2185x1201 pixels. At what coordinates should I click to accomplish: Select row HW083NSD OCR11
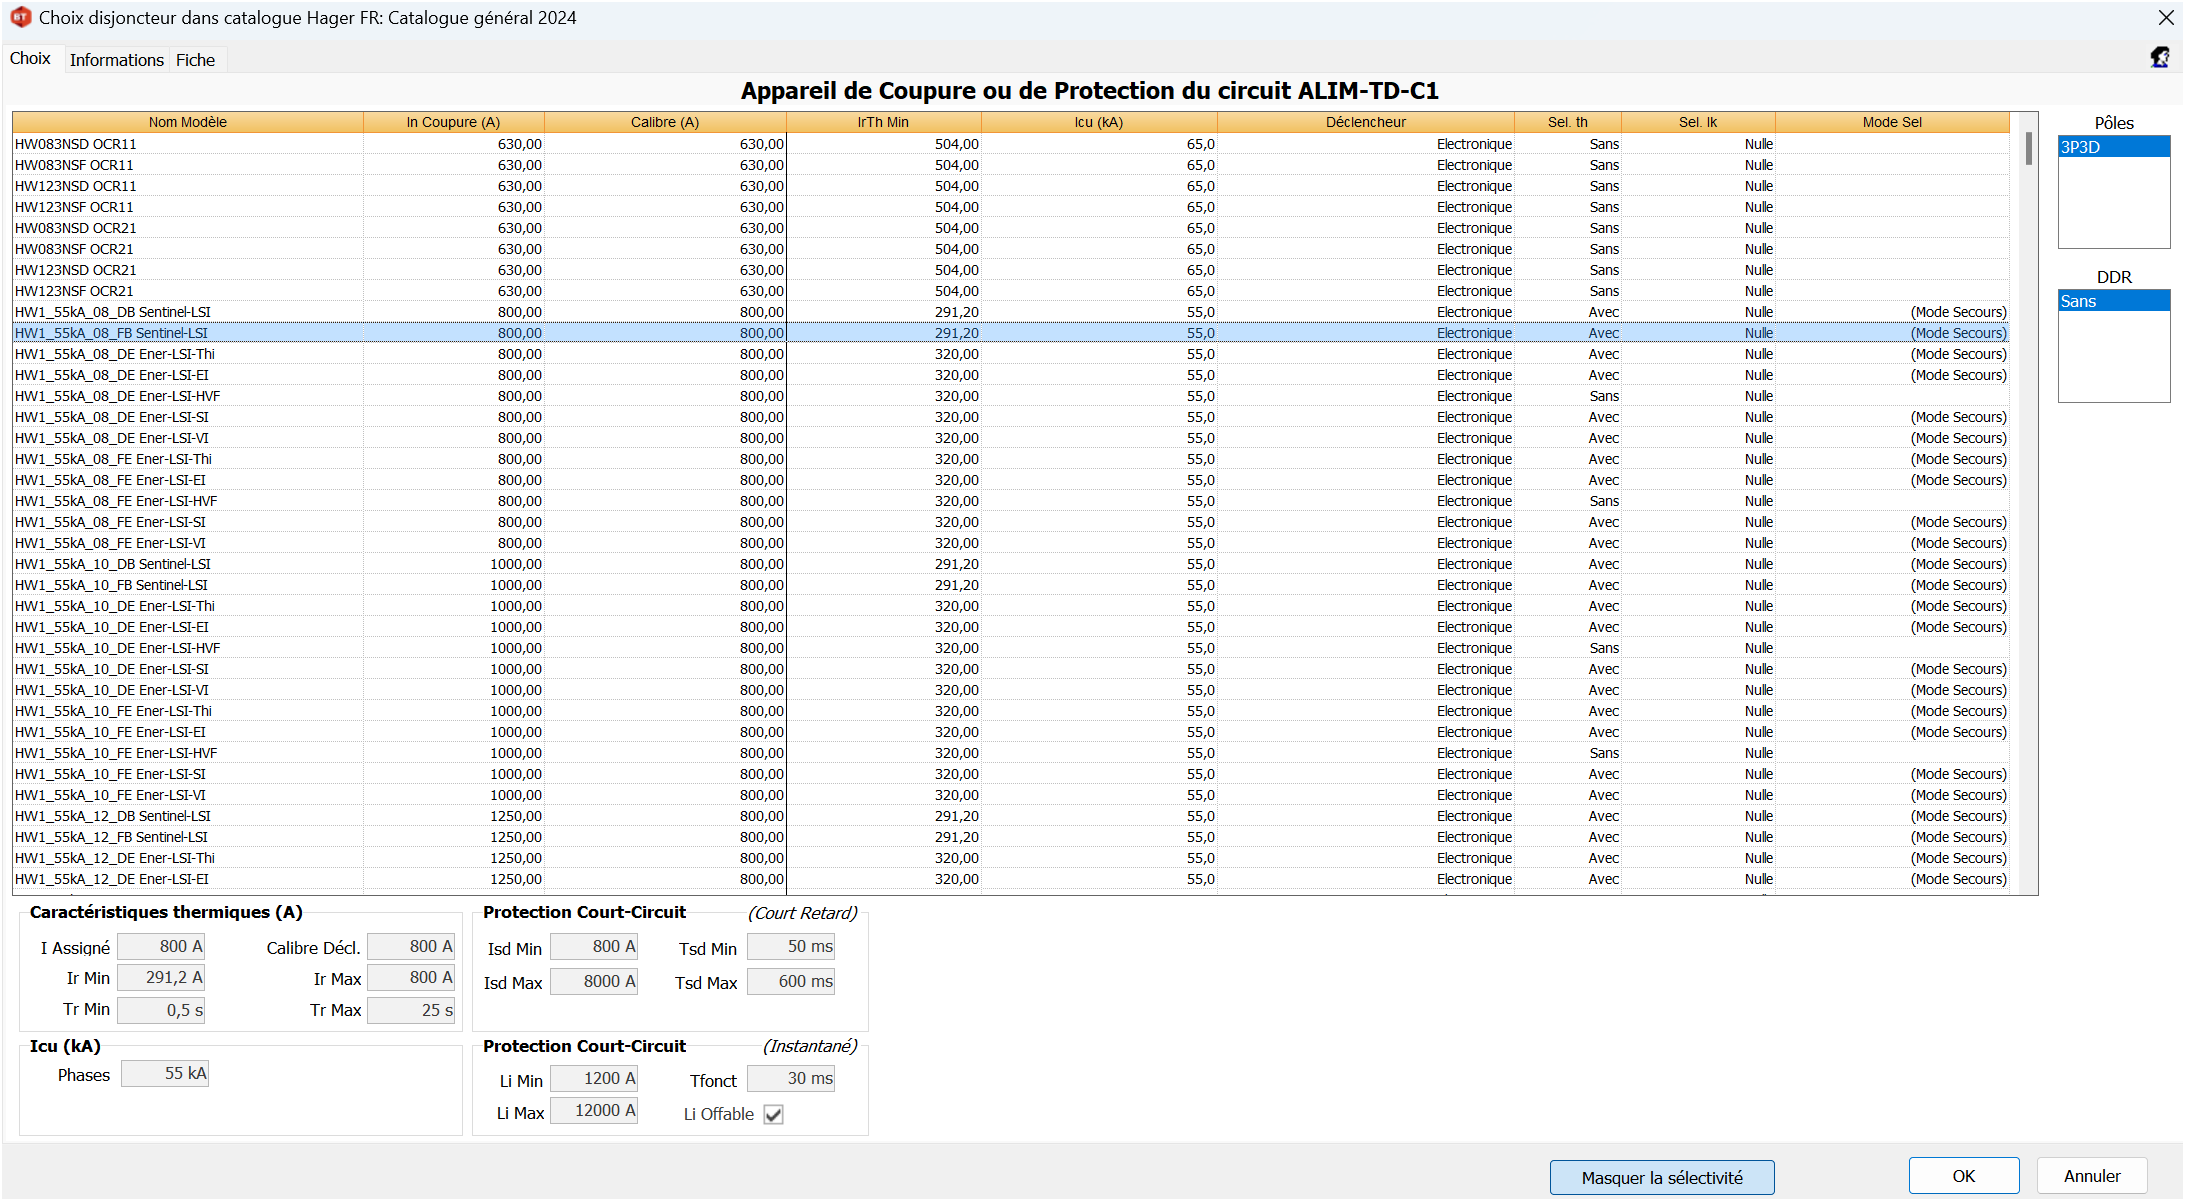click(76, 144)
